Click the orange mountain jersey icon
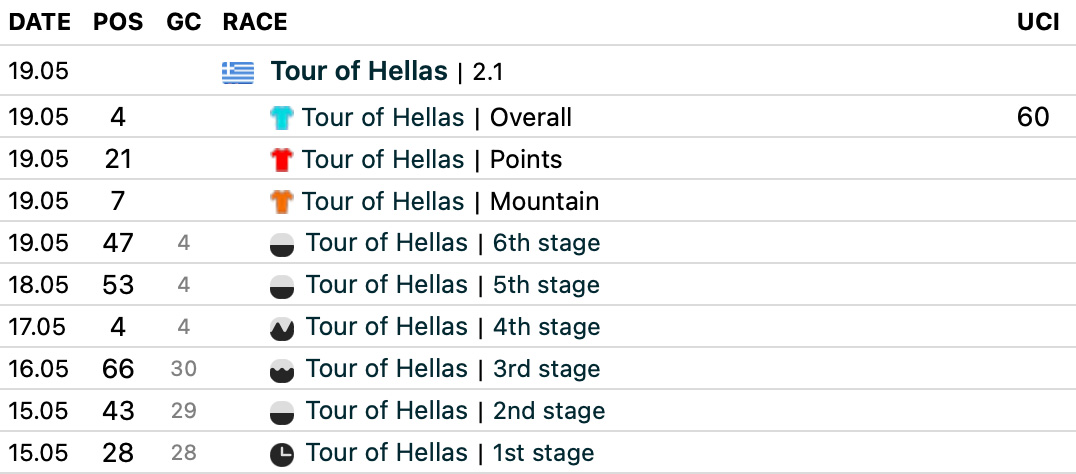The image size is (1076, 474). click(283, 202)
